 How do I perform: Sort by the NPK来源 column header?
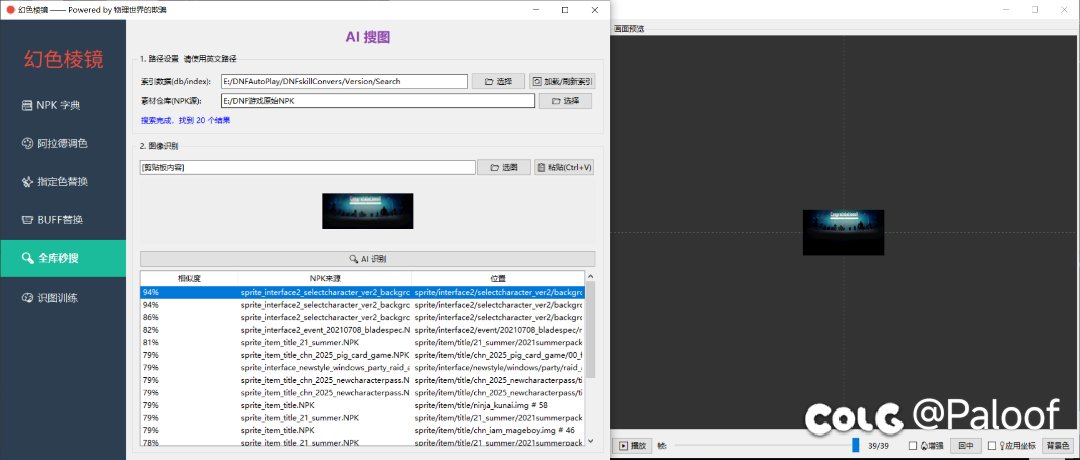324,279
